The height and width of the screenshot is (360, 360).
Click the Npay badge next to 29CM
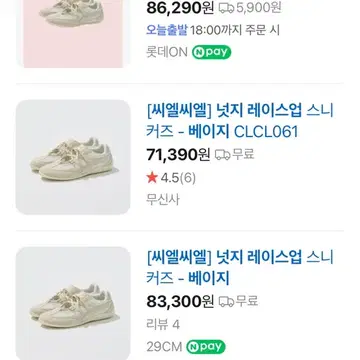pyautogui.click(x=206, y=347)
